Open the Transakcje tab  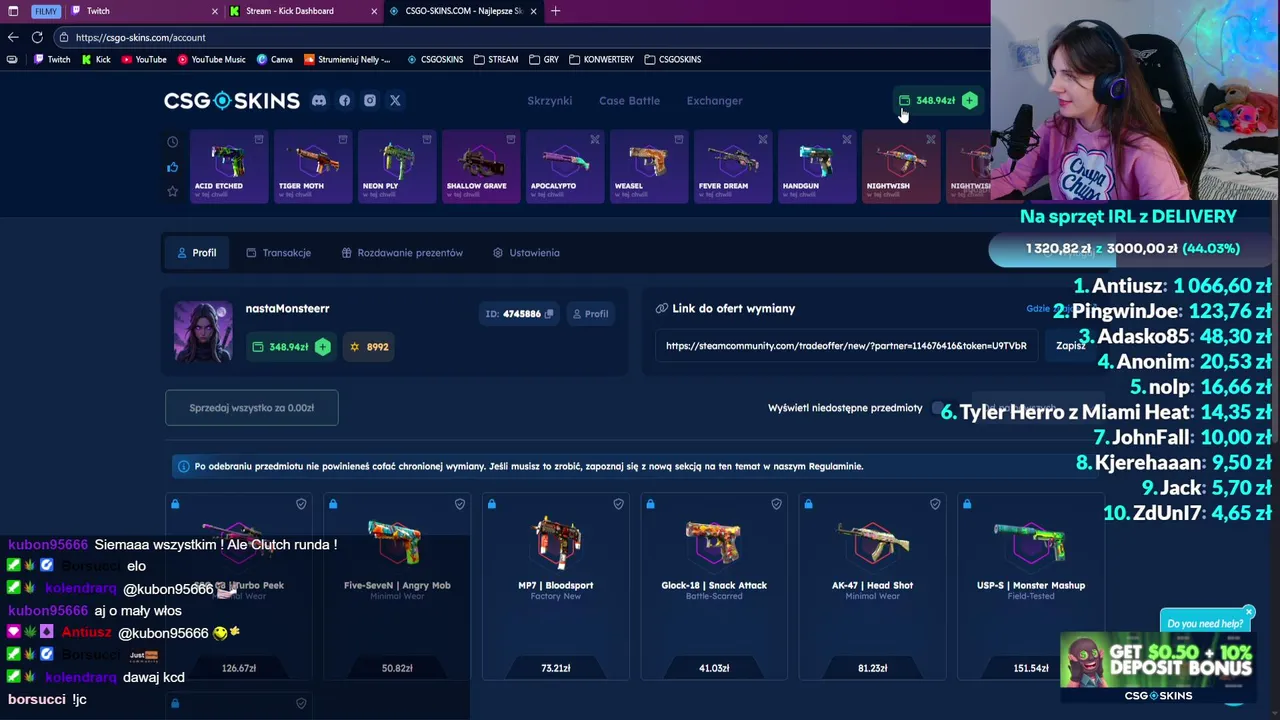279,253
